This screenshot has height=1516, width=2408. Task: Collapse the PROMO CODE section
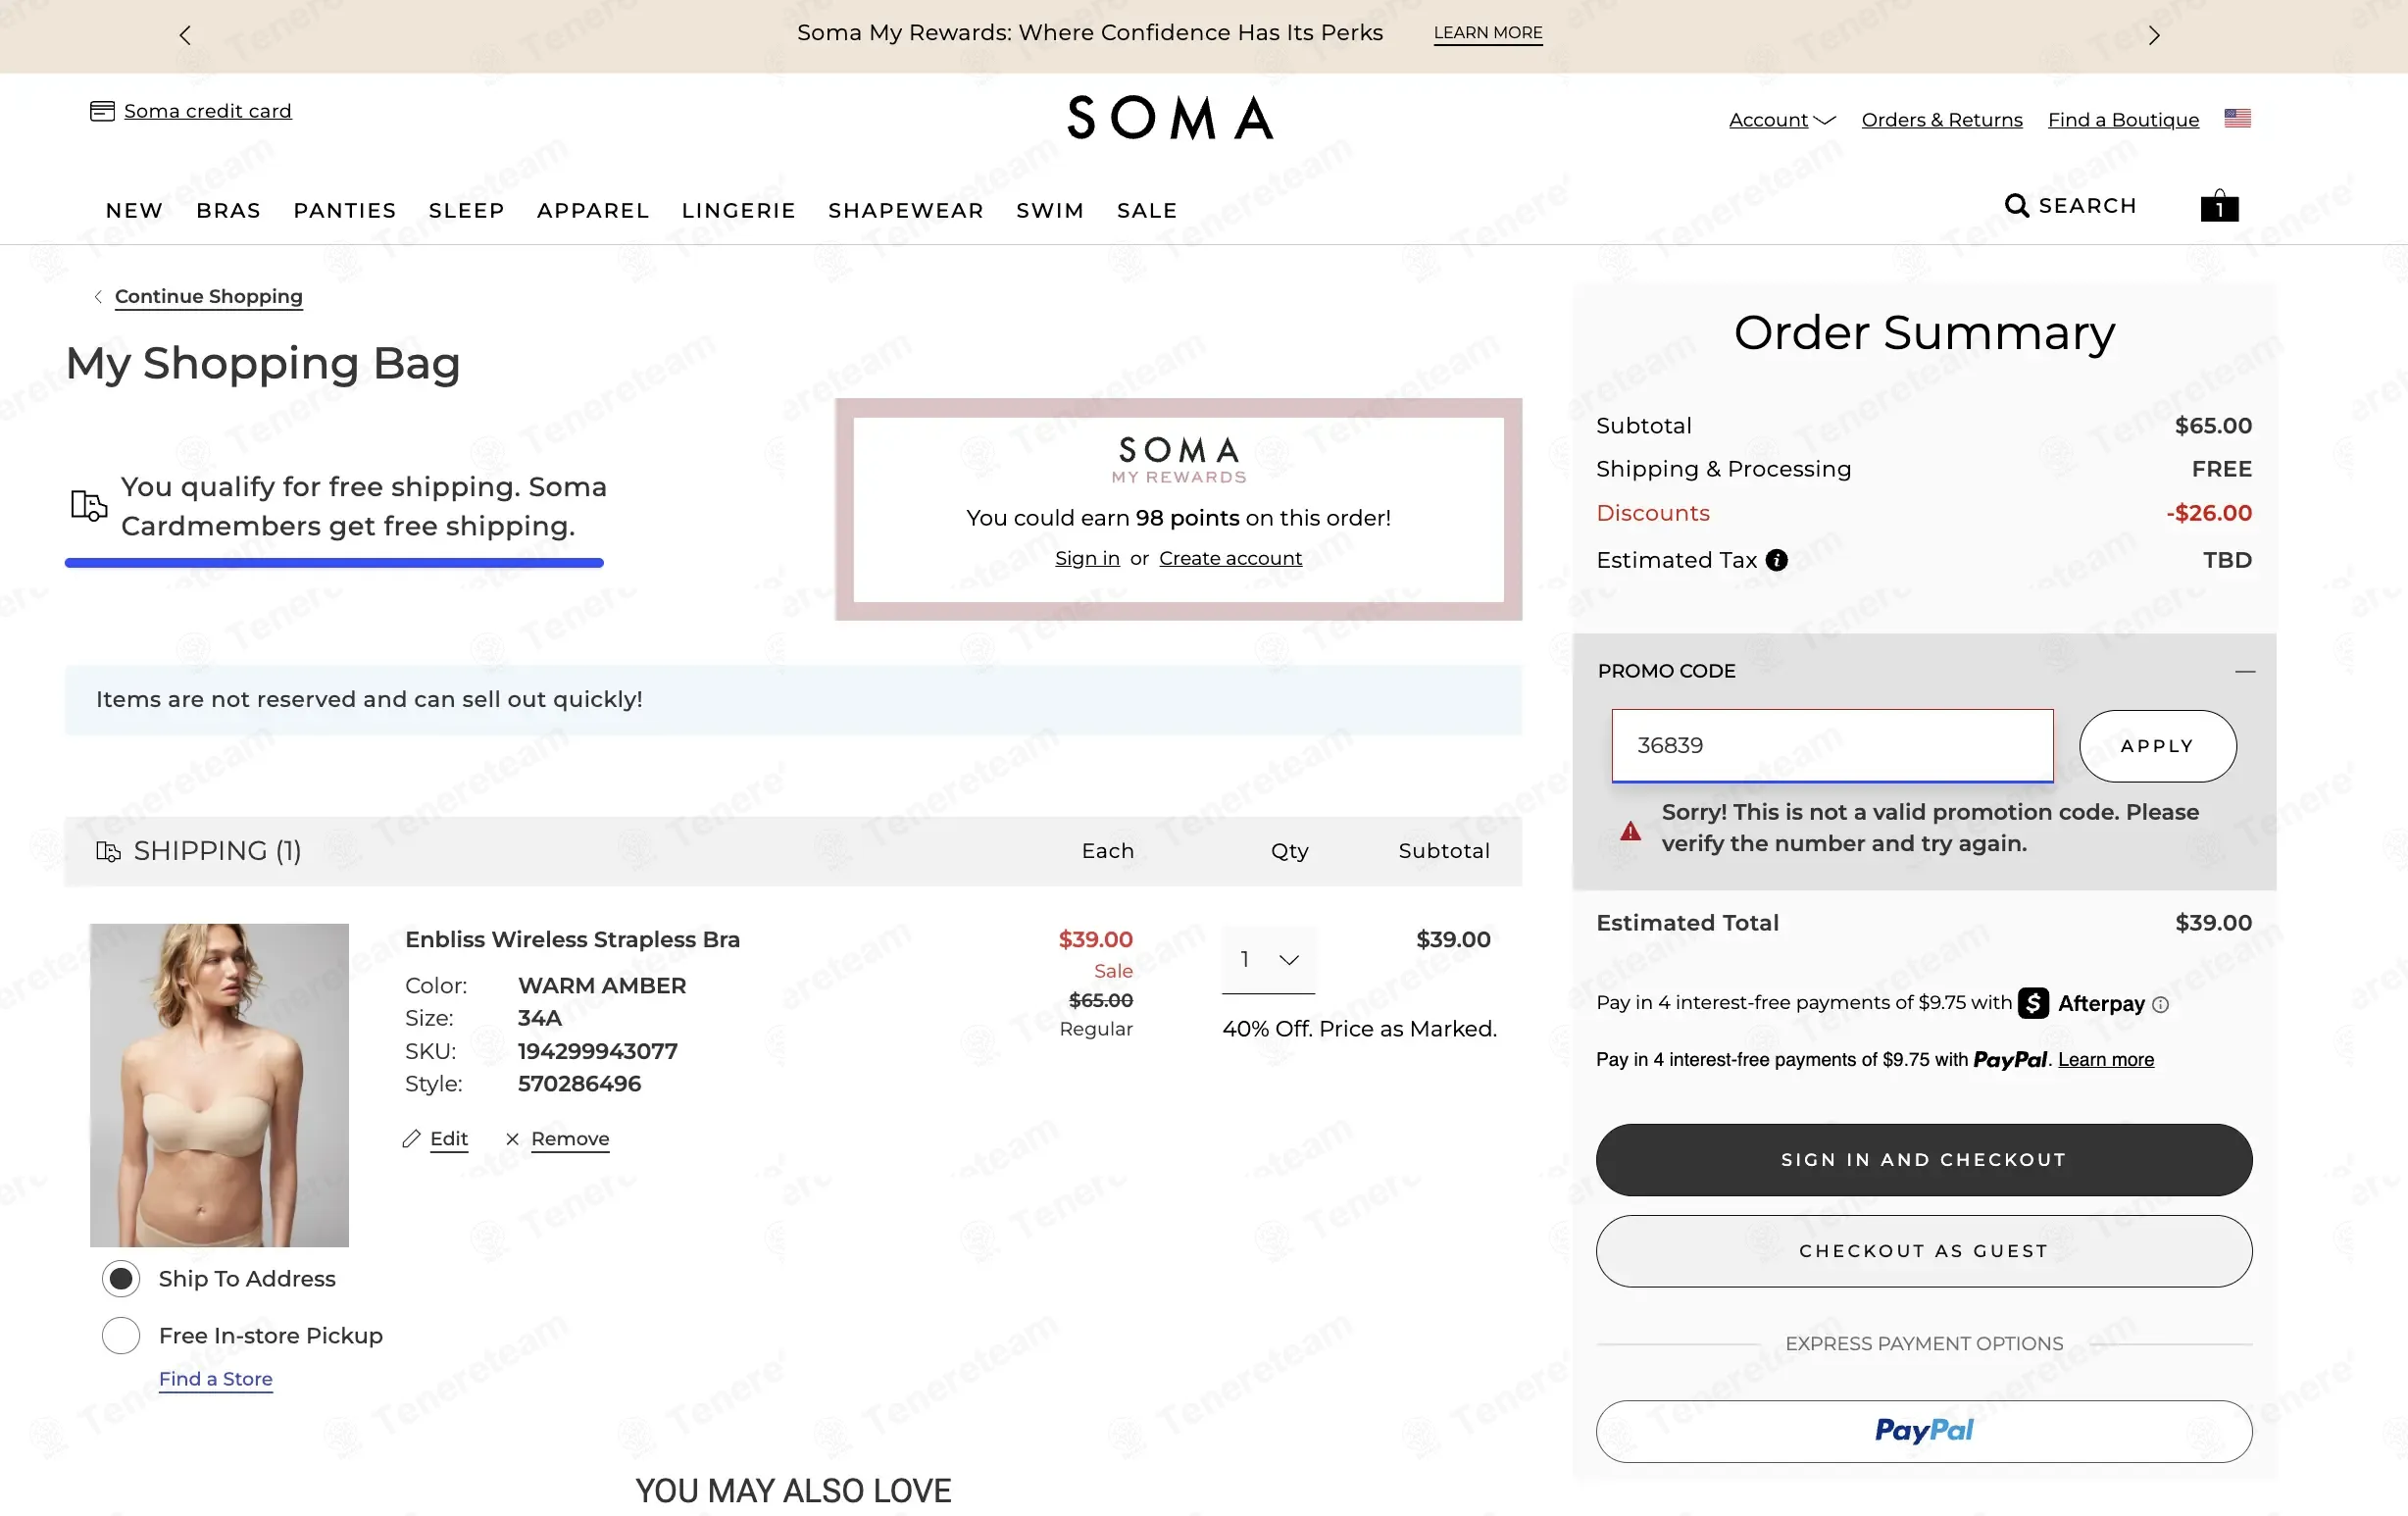[x=2244, y=671]
